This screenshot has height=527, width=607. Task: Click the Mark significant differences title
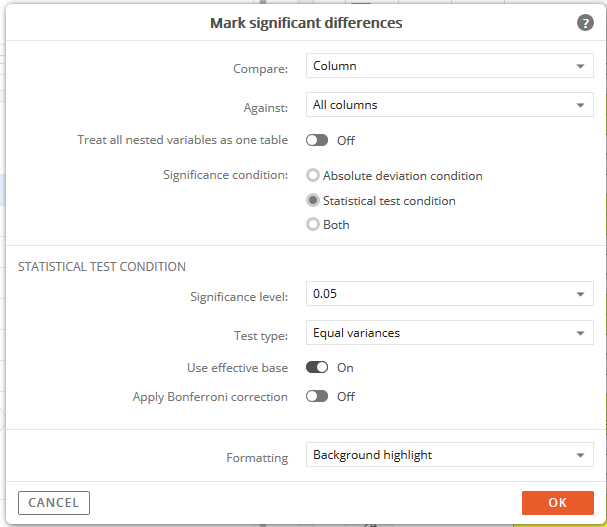[x=306, y=23]
